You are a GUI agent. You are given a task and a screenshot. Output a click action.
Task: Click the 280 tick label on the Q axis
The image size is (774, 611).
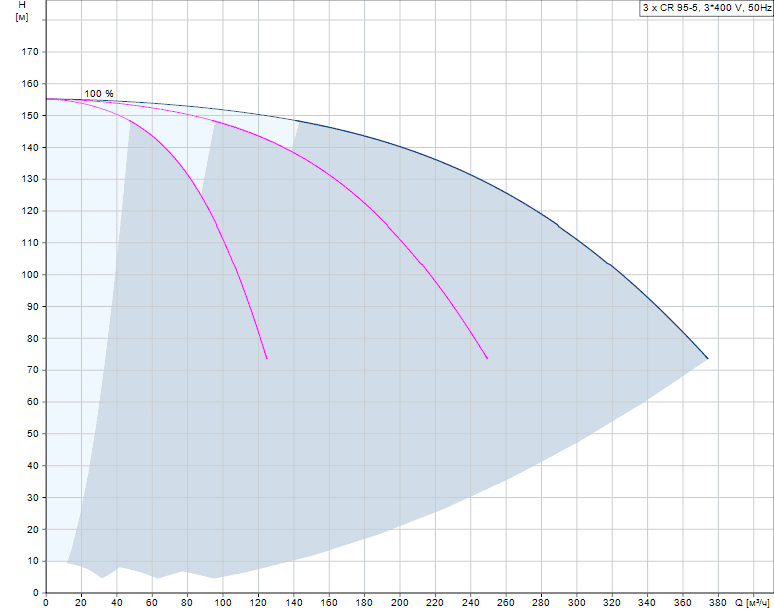541,603
